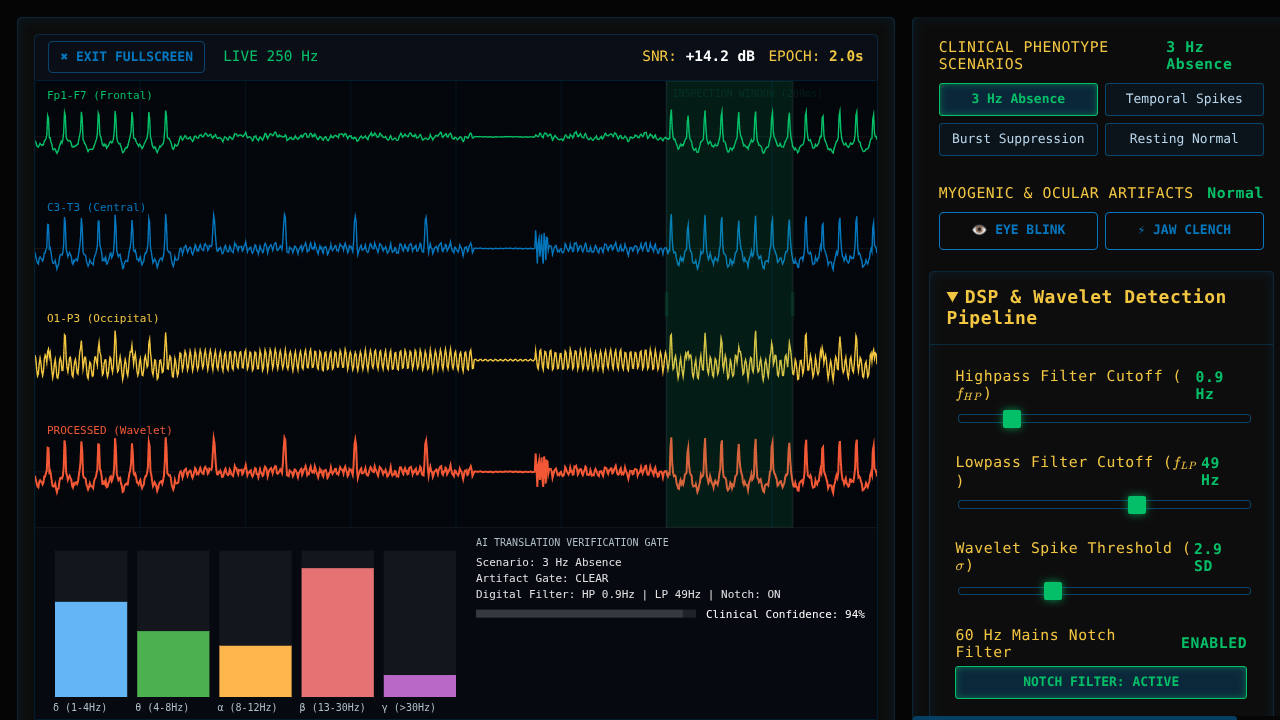Click the Digital Filter settings line

click(628, 595)
